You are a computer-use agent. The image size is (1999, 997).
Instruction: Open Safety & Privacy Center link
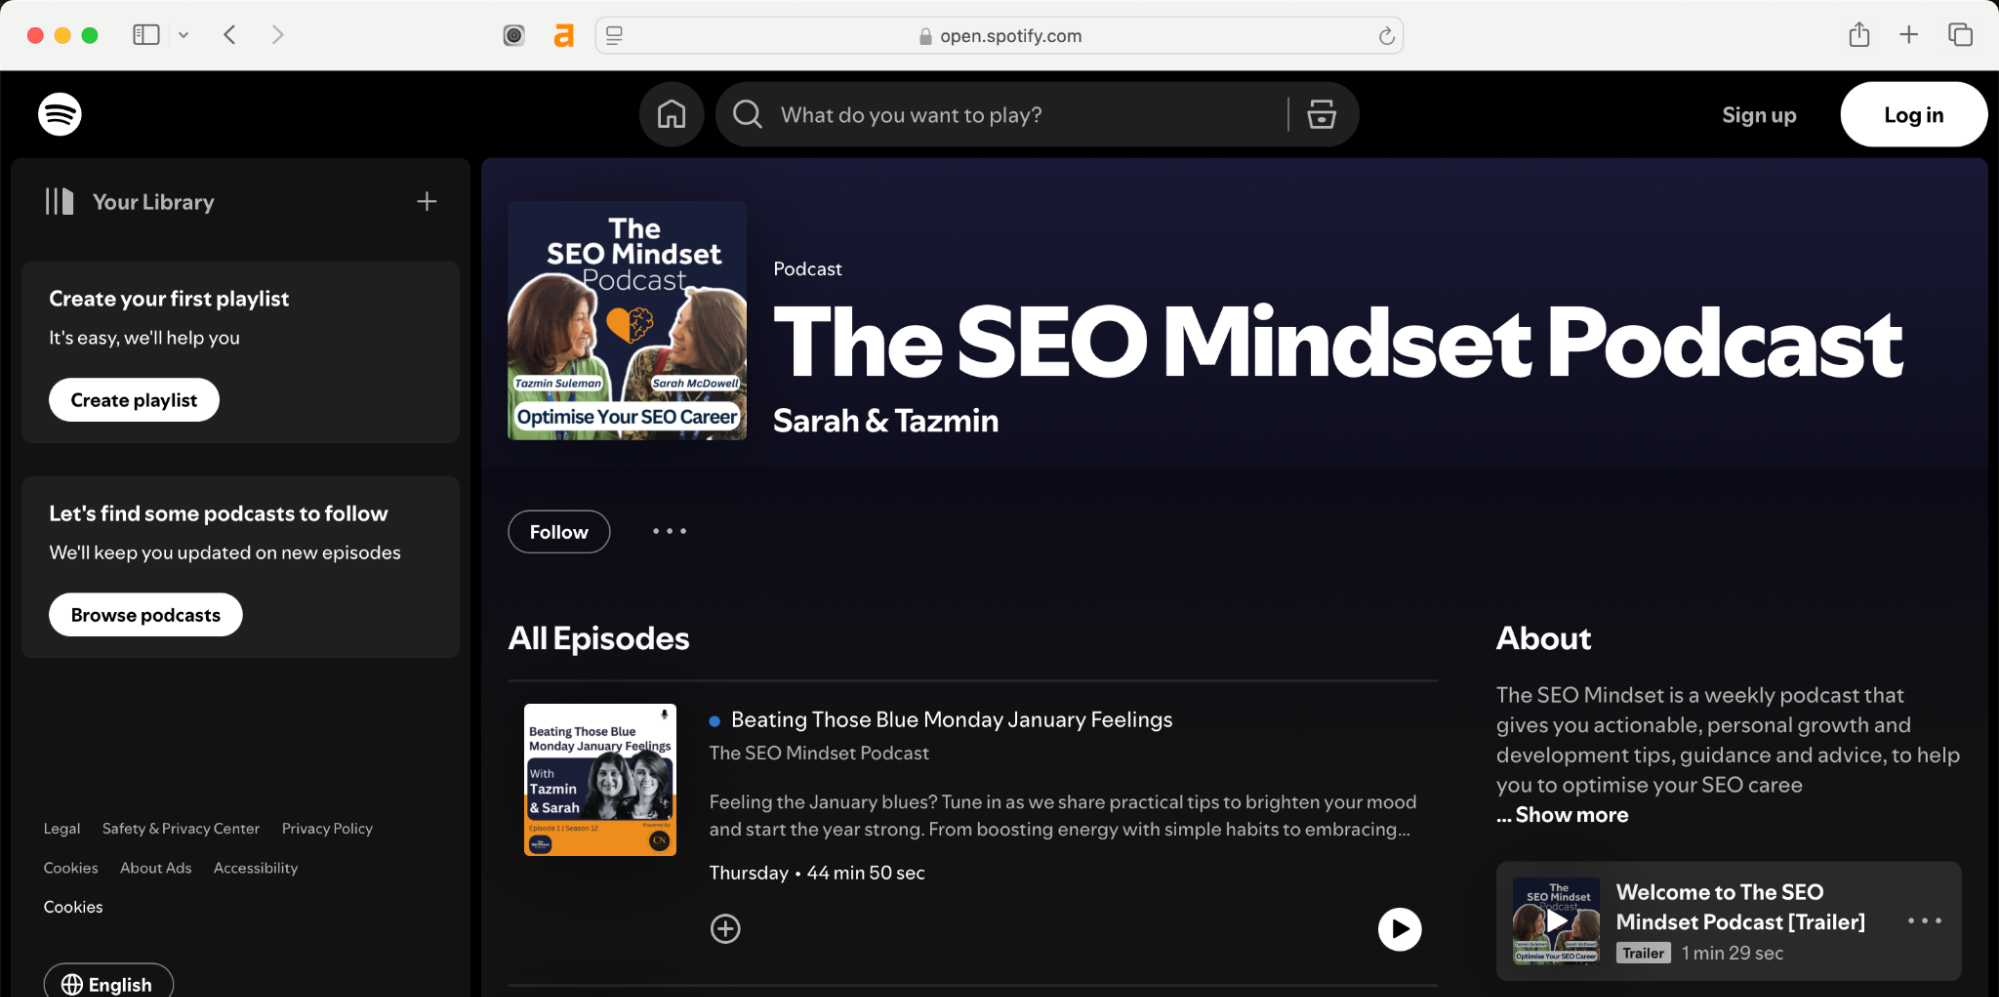(x=181, y=829)
